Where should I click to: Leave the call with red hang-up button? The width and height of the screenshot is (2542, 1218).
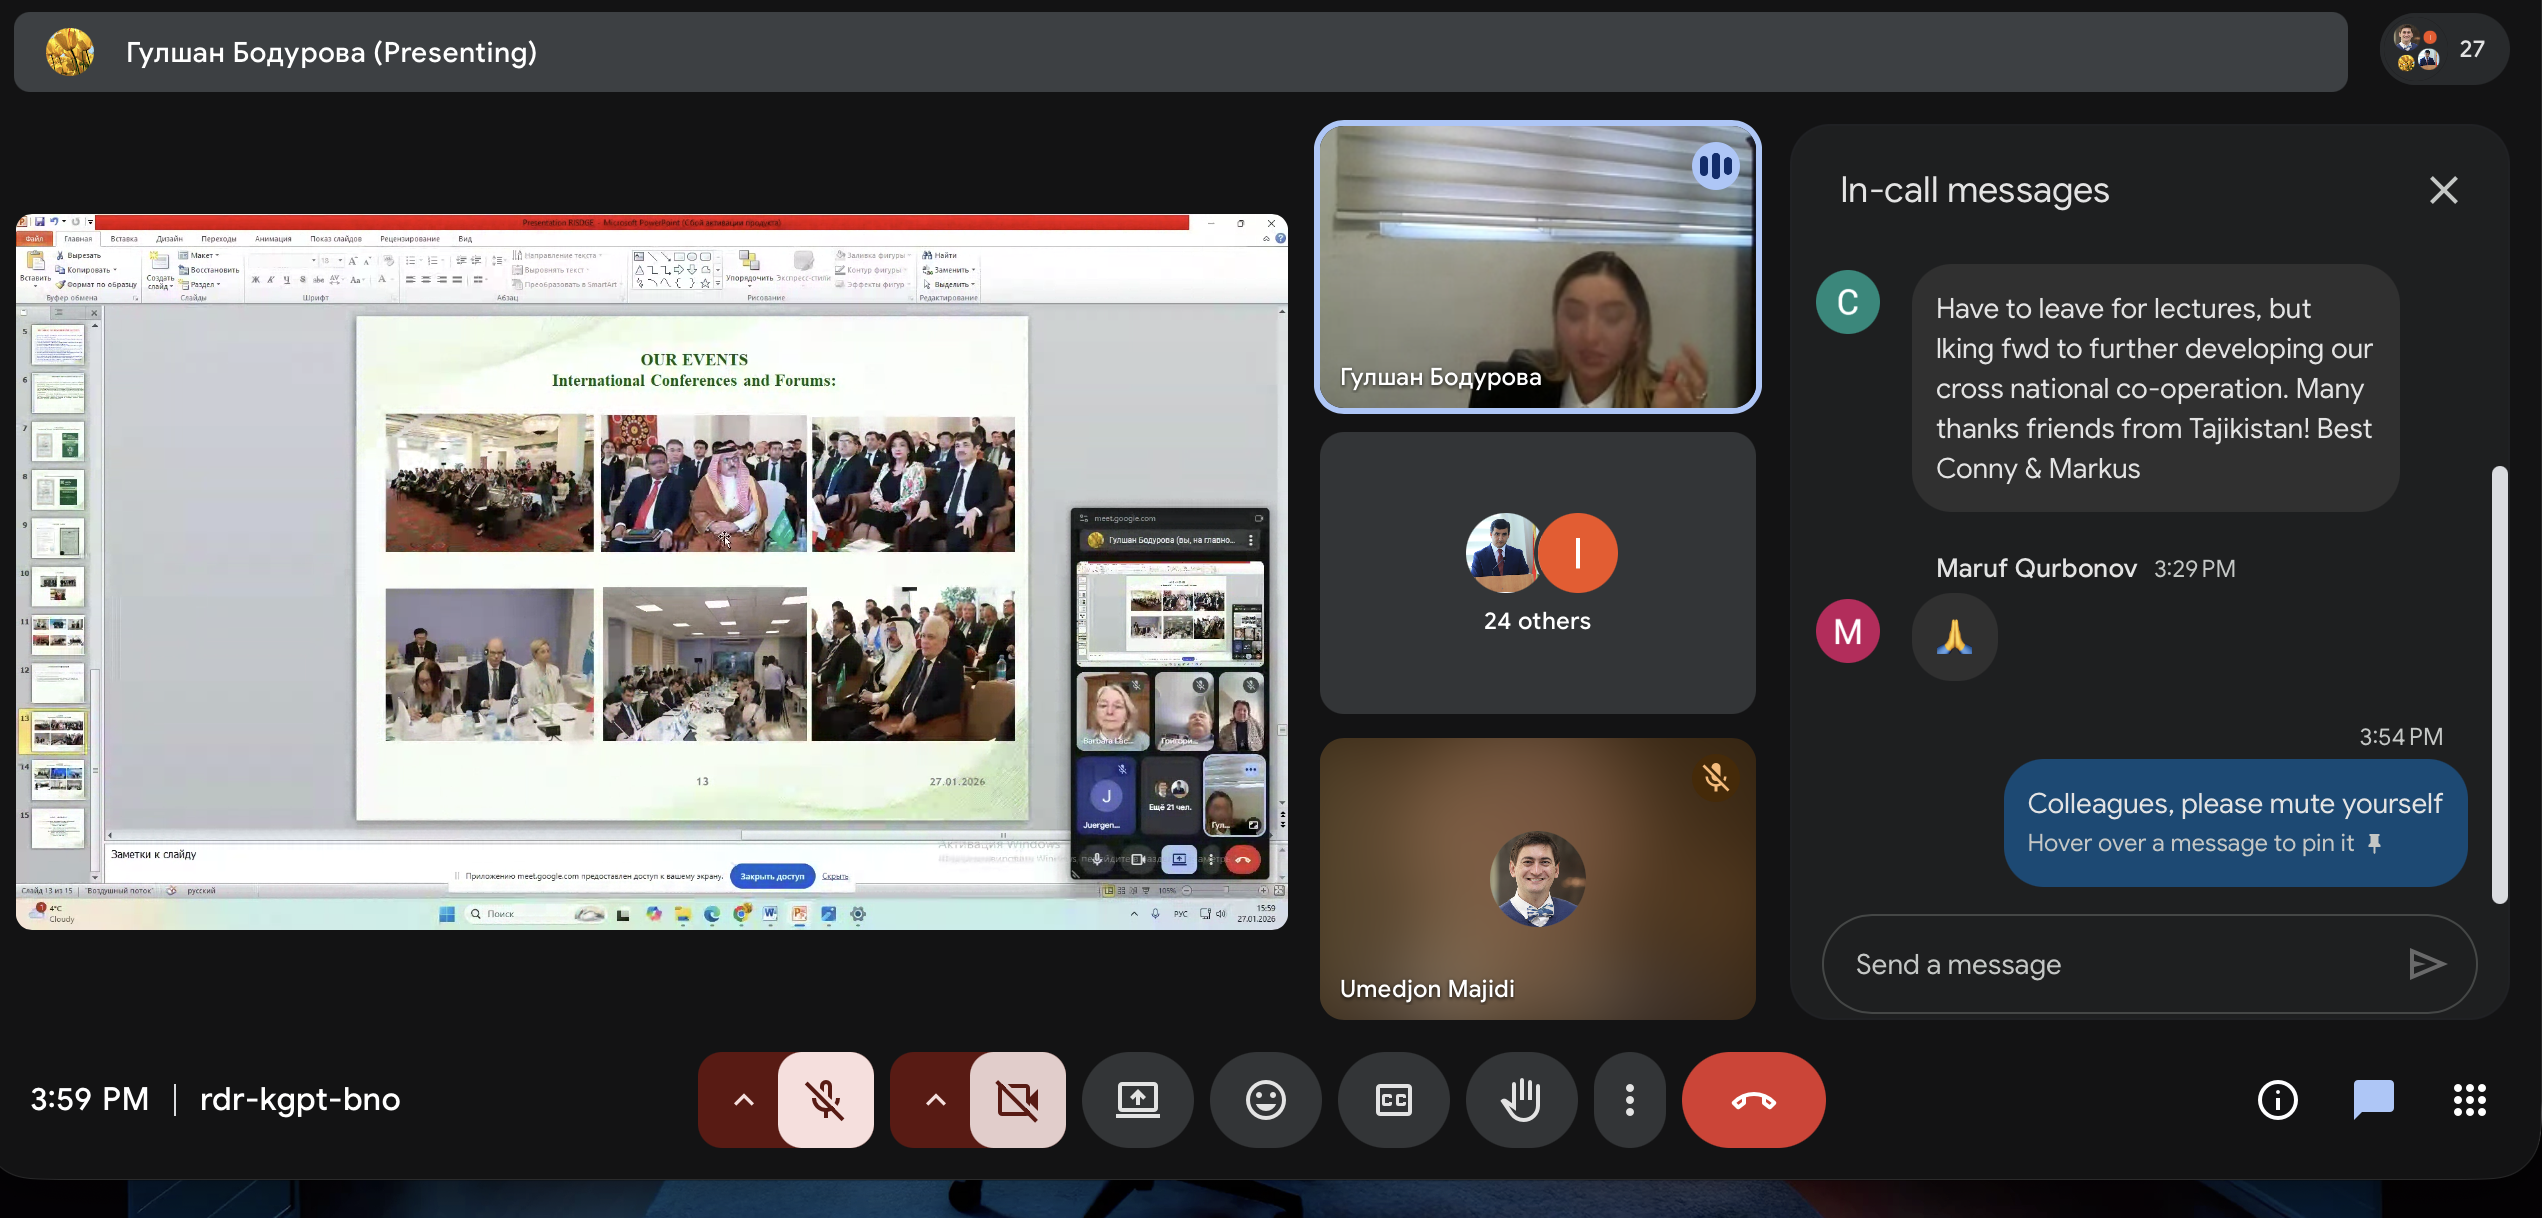(x=1753, y=1100)
